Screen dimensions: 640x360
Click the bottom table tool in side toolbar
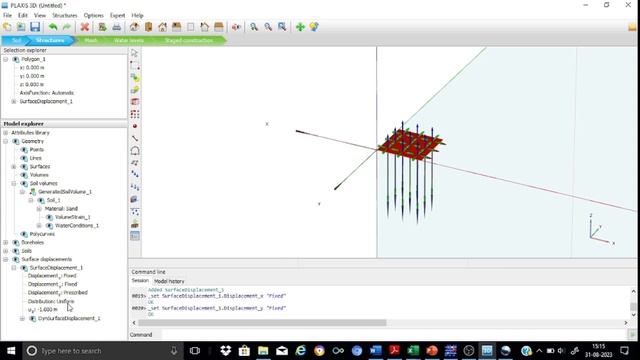(135, 236)
